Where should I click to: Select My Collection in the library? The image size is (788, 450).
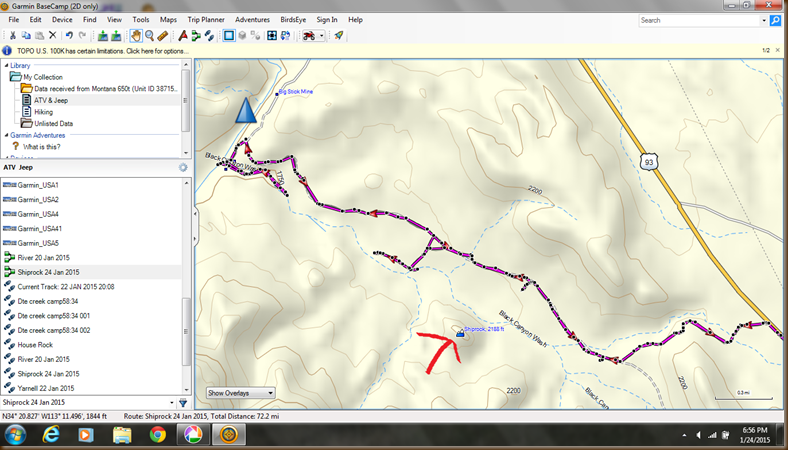point(43,77)
